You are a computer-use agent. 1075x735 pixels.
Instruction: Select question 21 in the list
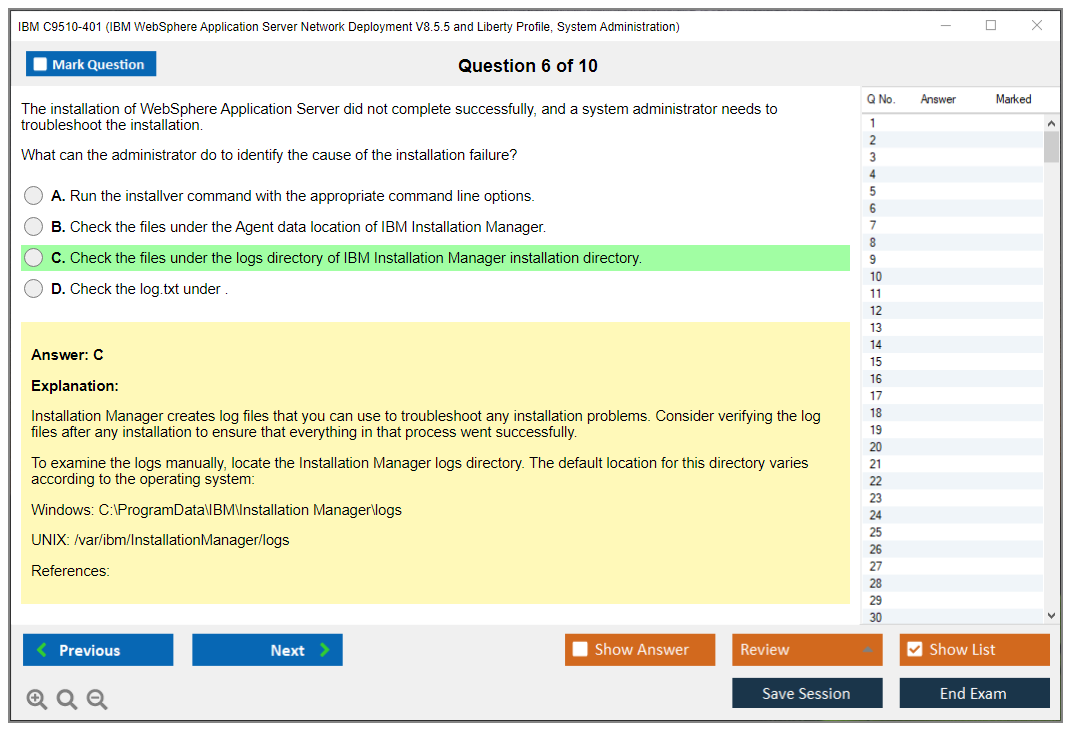876,464
